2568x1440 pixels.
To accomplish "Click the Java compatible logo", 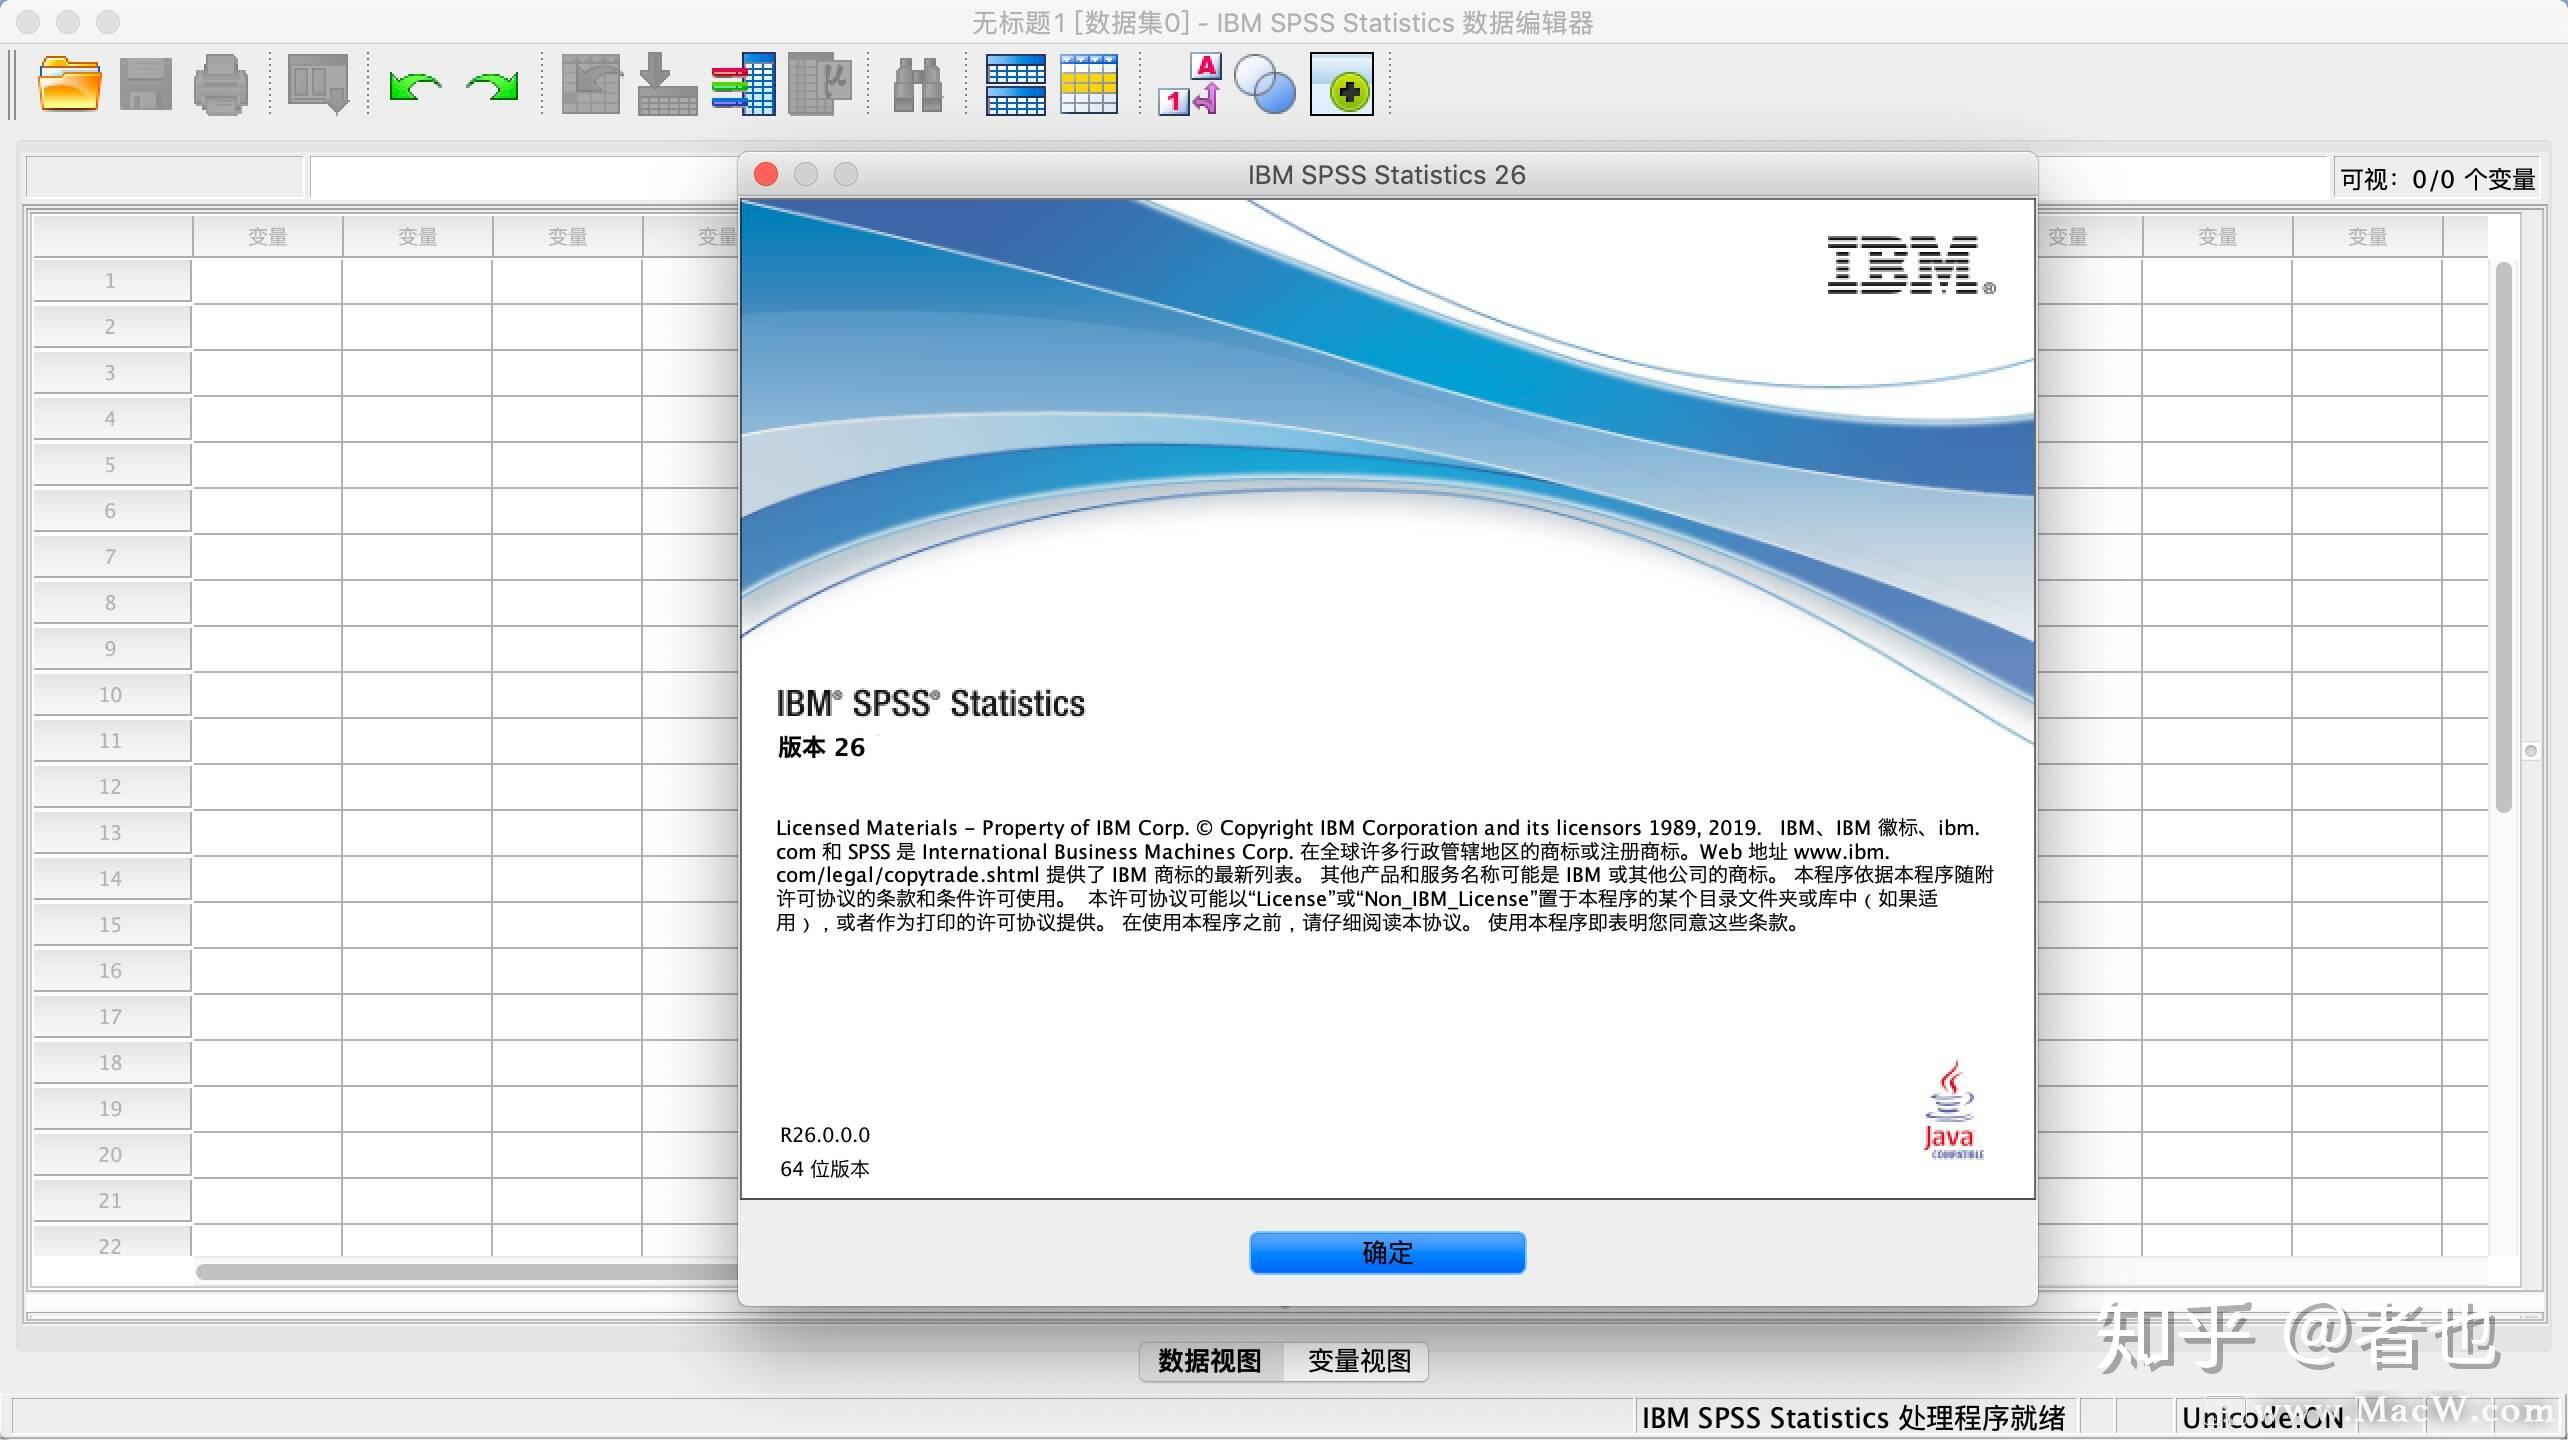I will click(1952, 1110).
